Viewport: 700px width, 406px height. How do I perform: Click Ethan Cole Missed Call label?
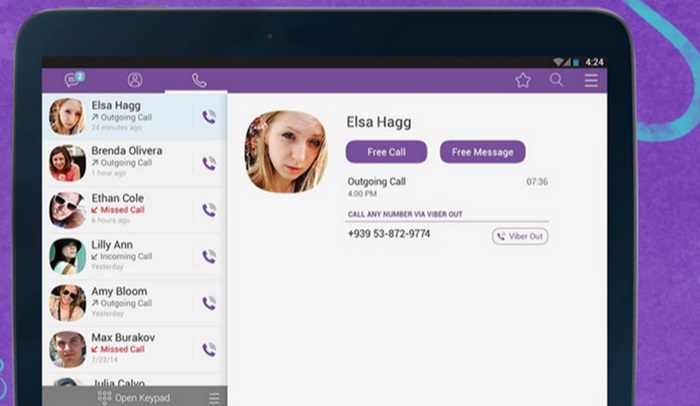pos(118,210)
